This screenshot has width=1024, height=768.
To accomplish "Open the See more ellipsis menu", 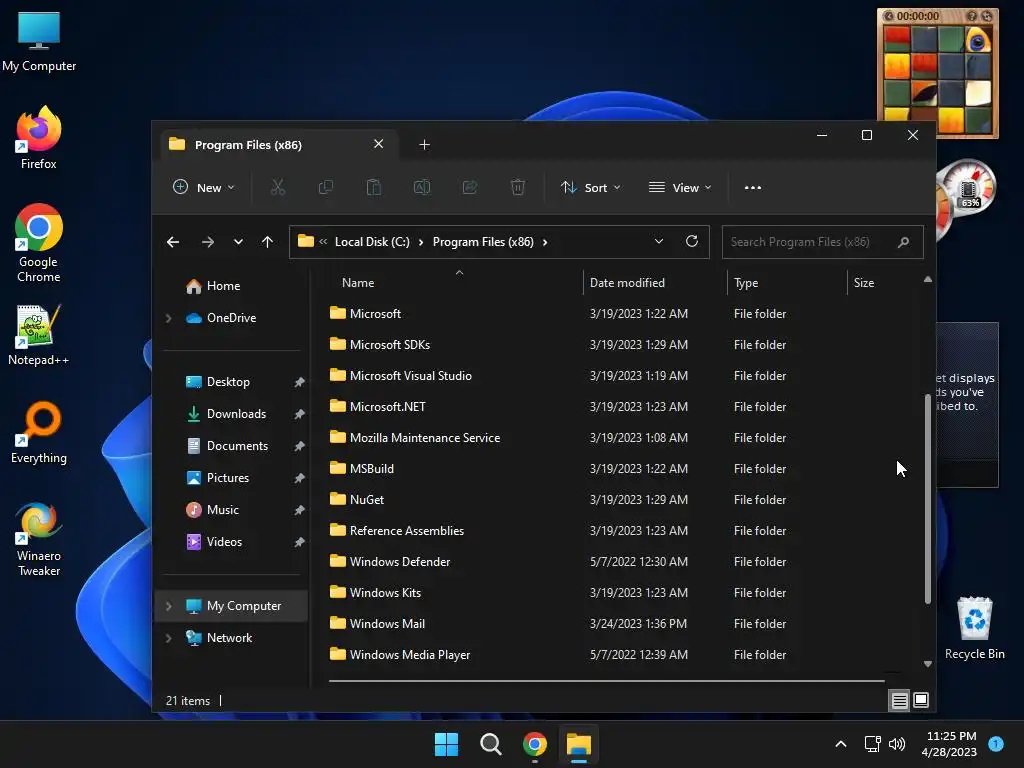I will point(752,187).
